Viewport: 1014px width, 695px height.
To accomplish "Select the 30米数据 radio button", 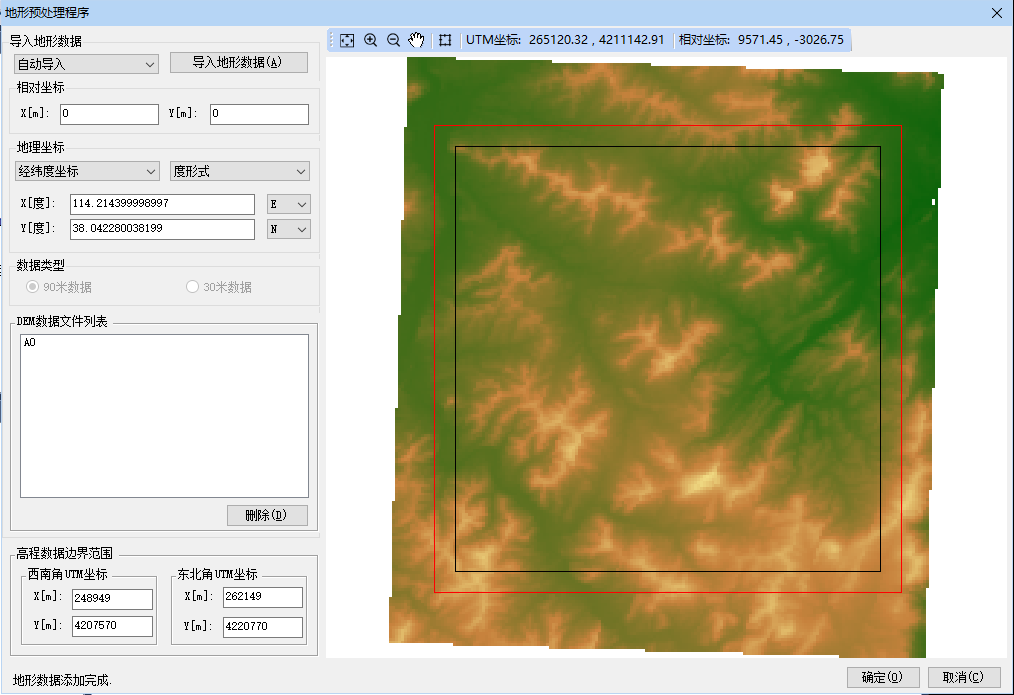I will coord(193,287).
